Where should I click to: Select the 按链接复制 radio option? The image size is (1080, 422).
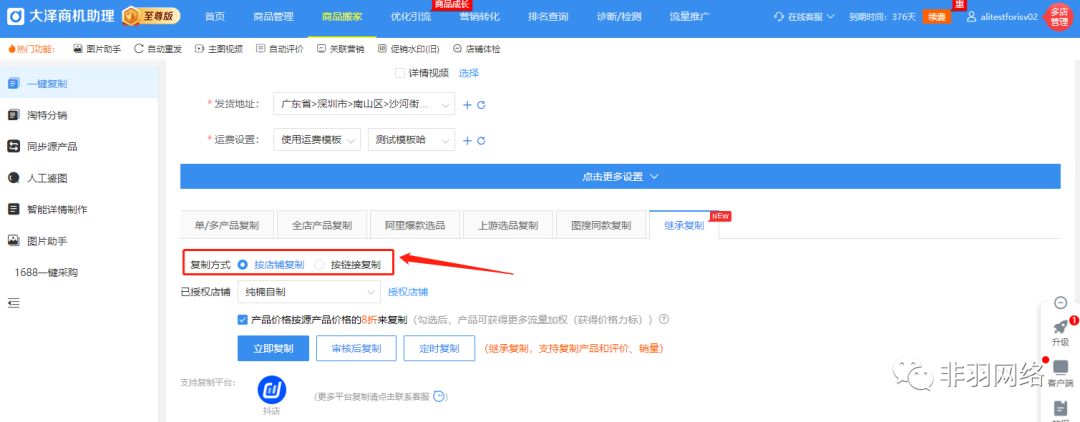320,265
